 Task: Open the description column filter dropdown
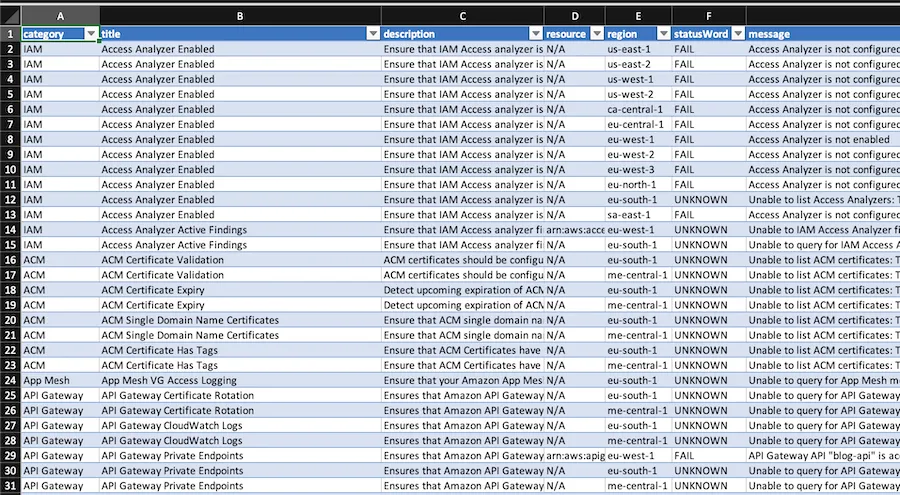[536, 34]
